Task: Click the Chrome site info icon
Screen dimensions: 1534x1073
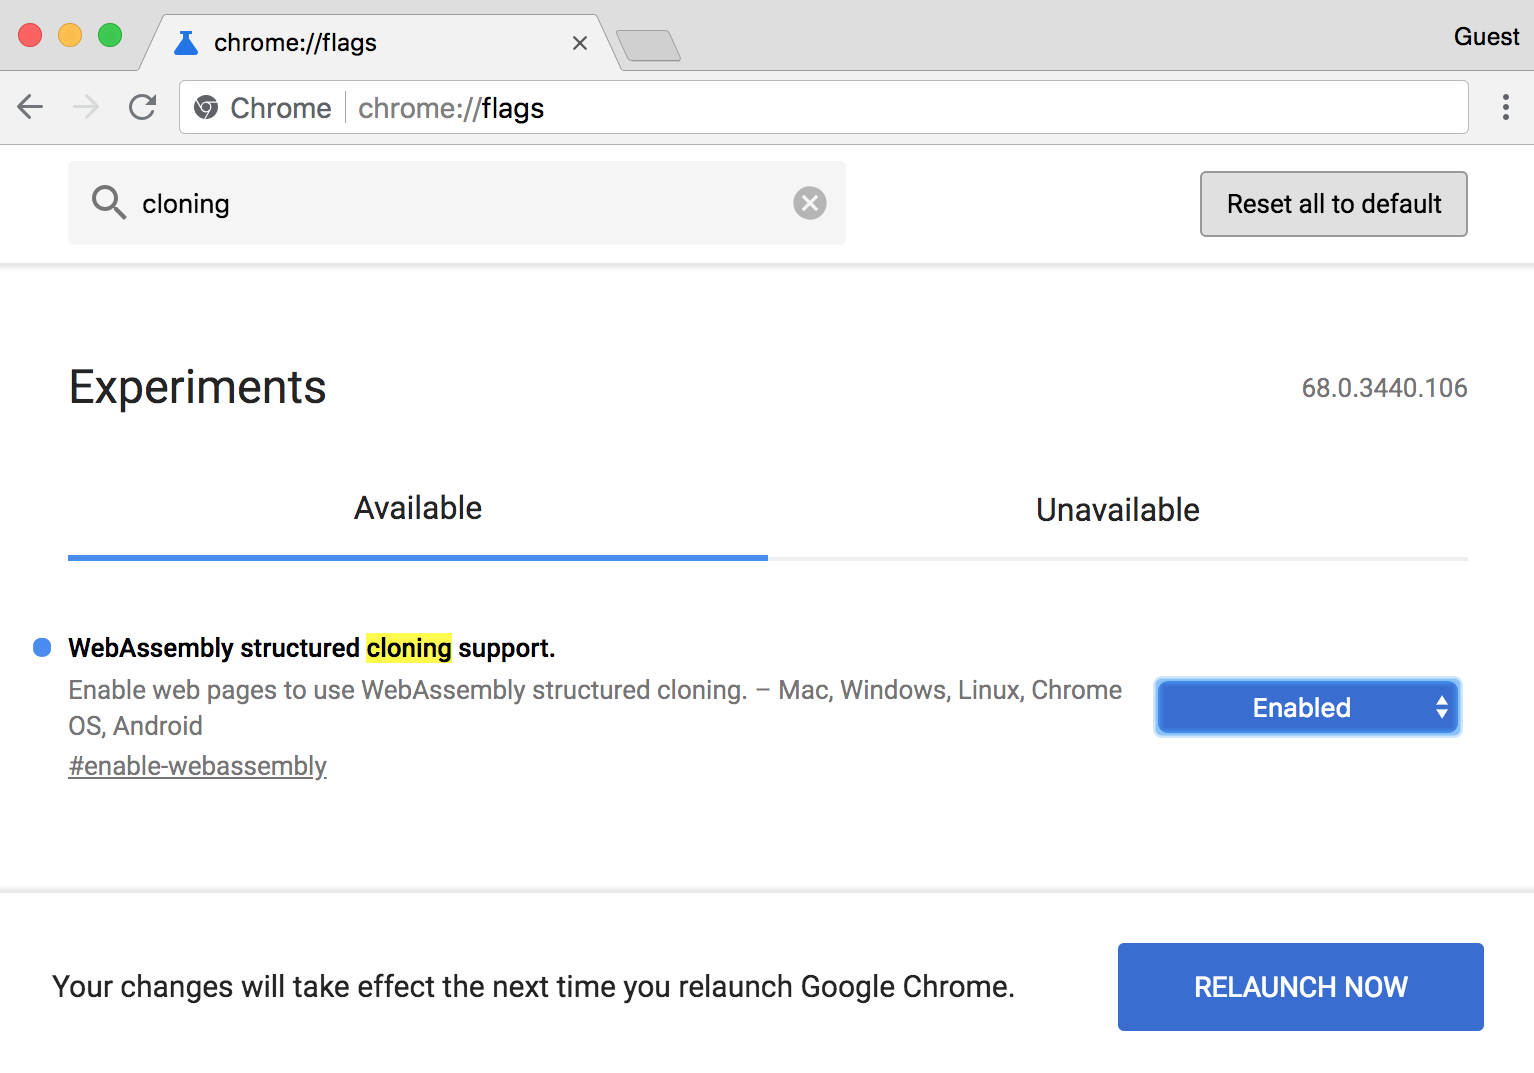Action: tap(206, 107)
